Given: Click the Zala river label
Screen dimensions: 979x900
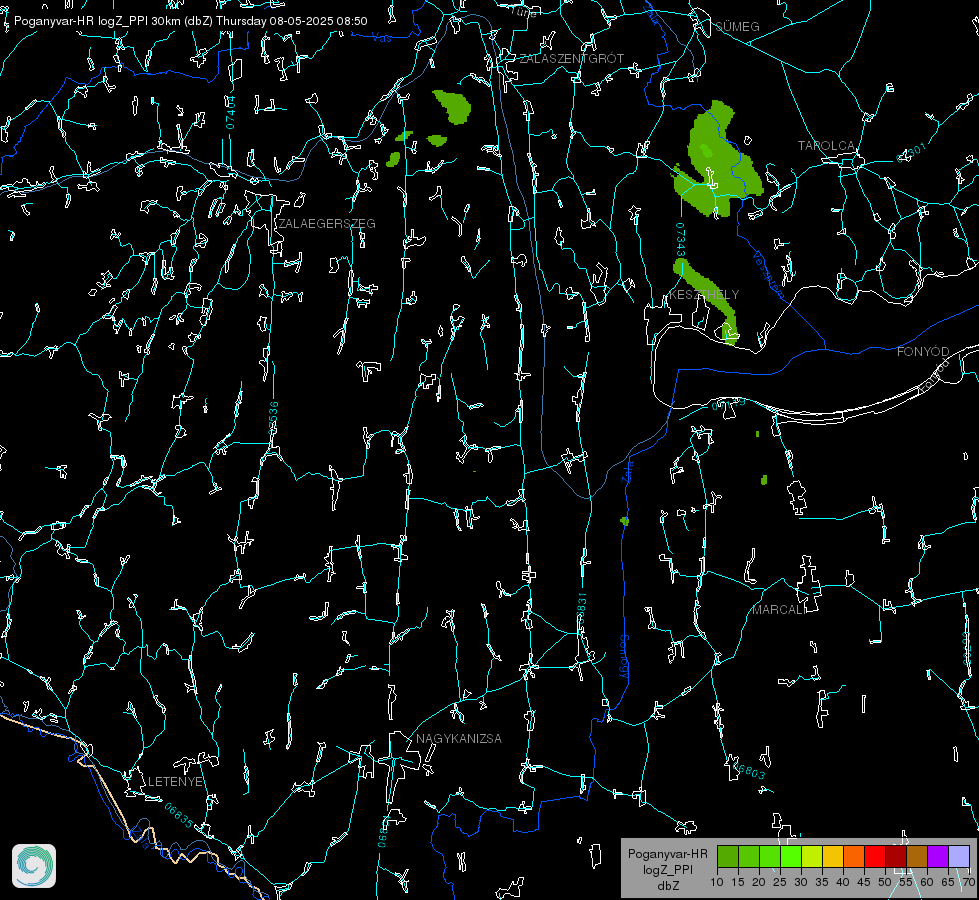Looking at the screenshot, I should tap(627, 470).
